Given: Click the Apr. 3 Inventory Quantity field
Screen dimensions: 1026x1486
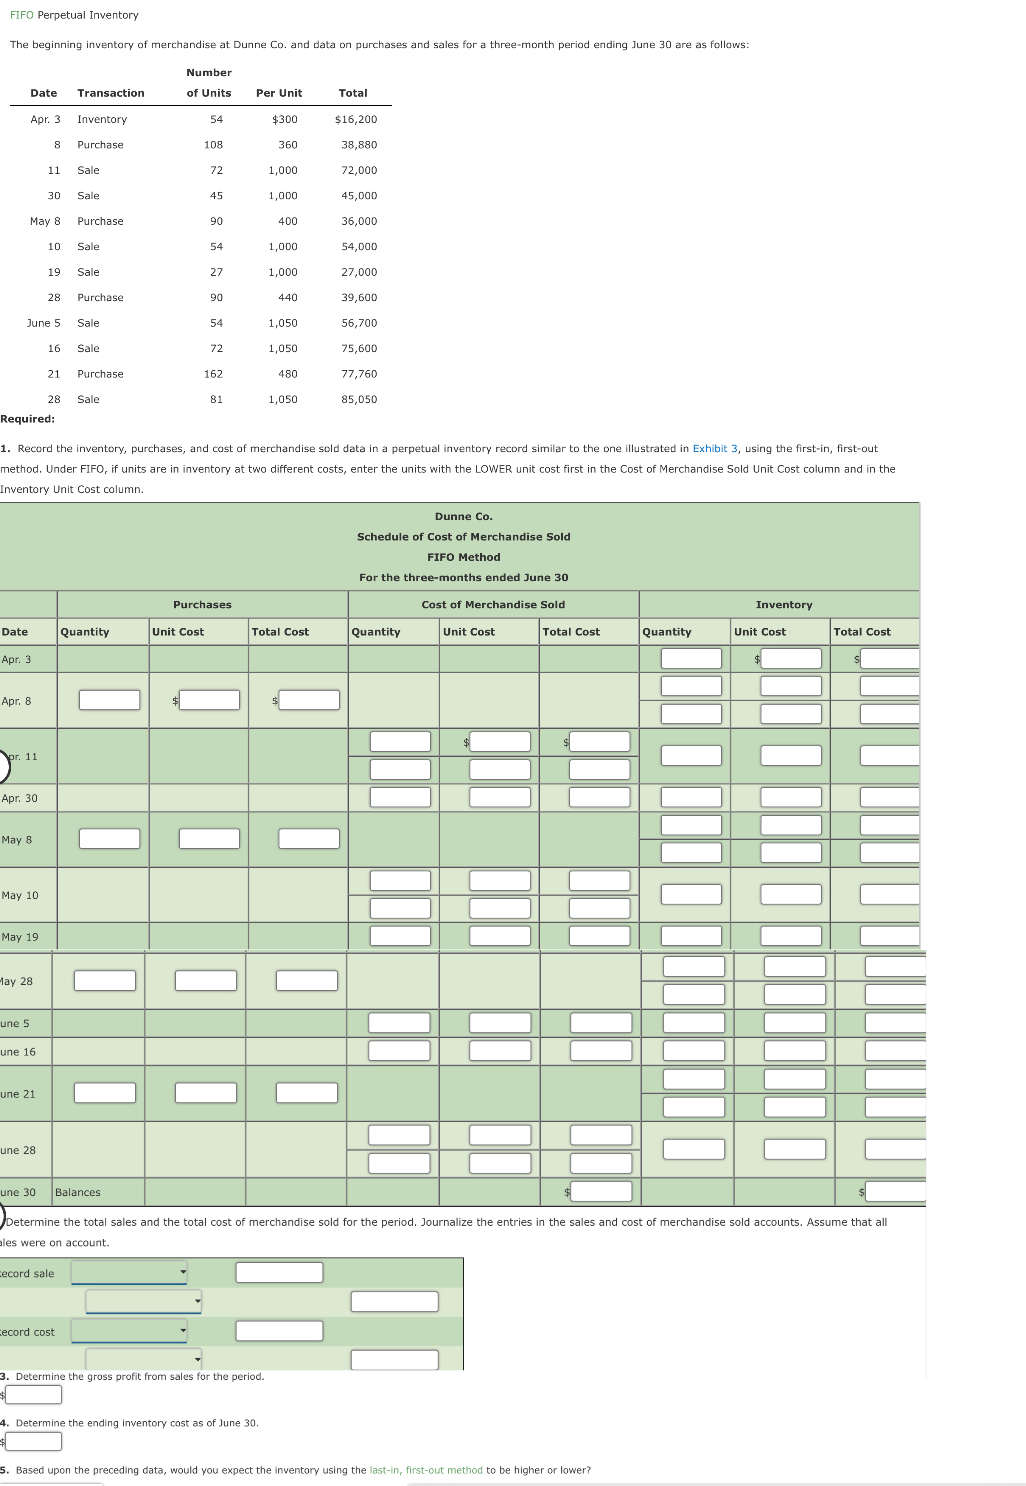Looking at the screenshot, I should point(692,659).
